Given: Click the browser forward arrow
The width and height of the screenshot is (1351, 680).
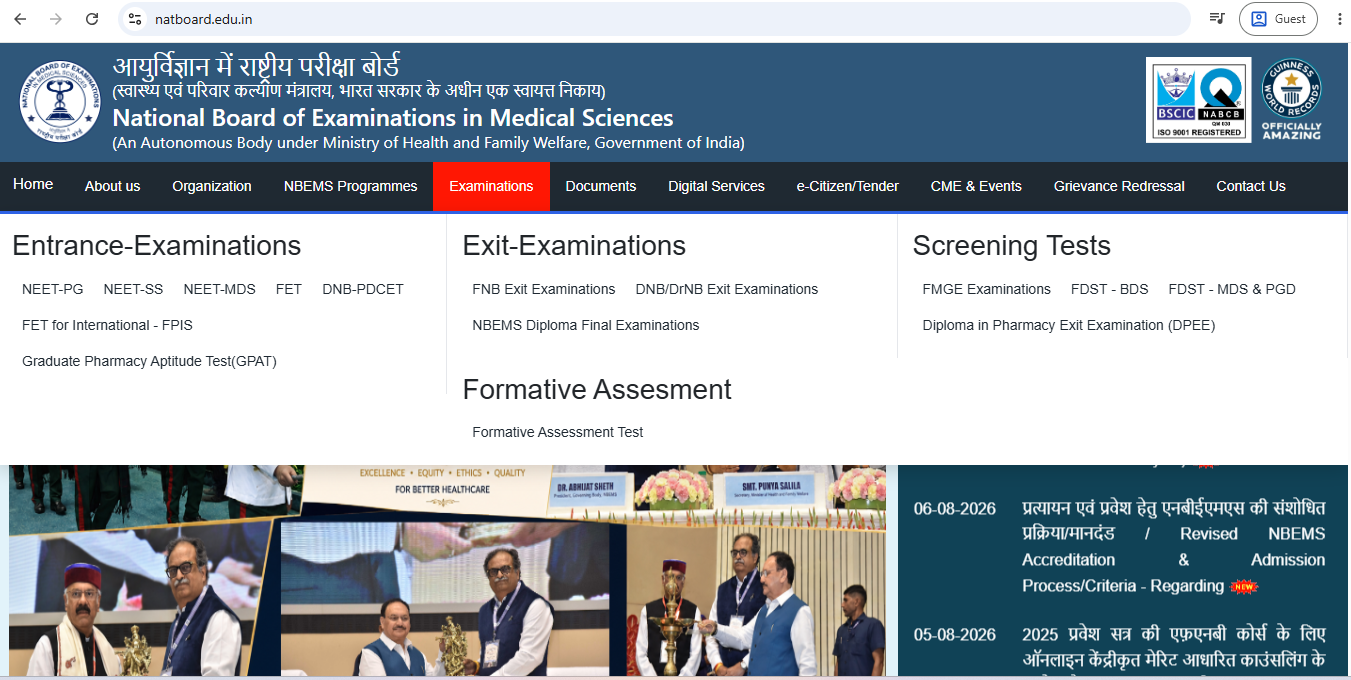Looking at the screenshot, I should pyautogui.click(x=56, y=19).
